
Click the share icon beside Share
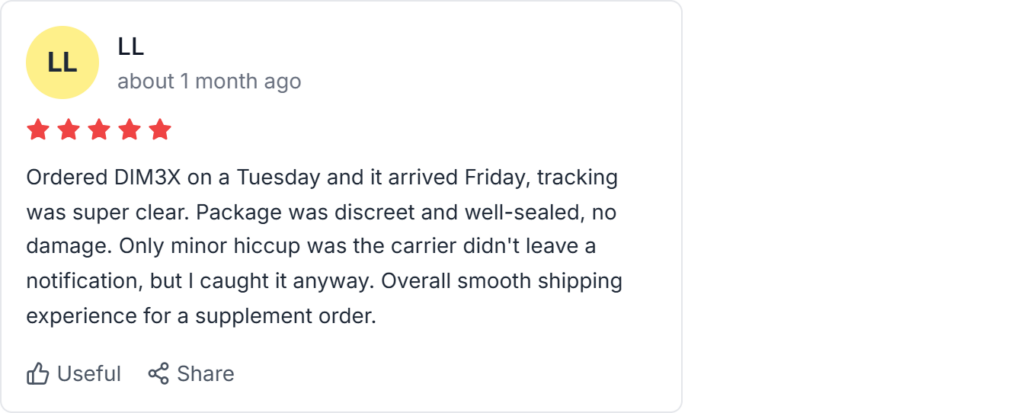click(x=158, y=374)
